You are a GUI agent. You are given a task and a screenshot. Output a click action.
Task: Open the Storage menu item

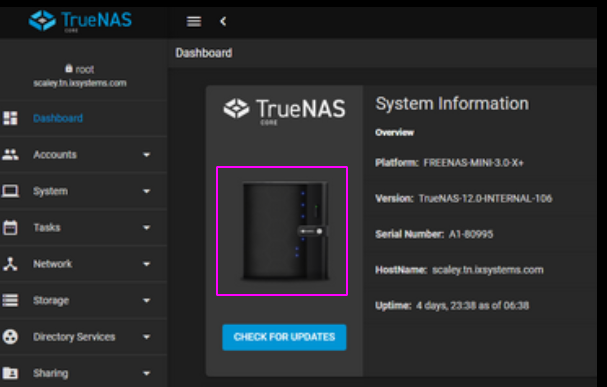pyautogui.click(x=83, y=300)
